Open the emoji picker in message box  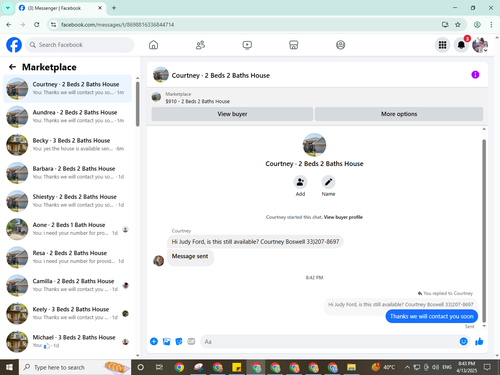(x=463, y=341)
